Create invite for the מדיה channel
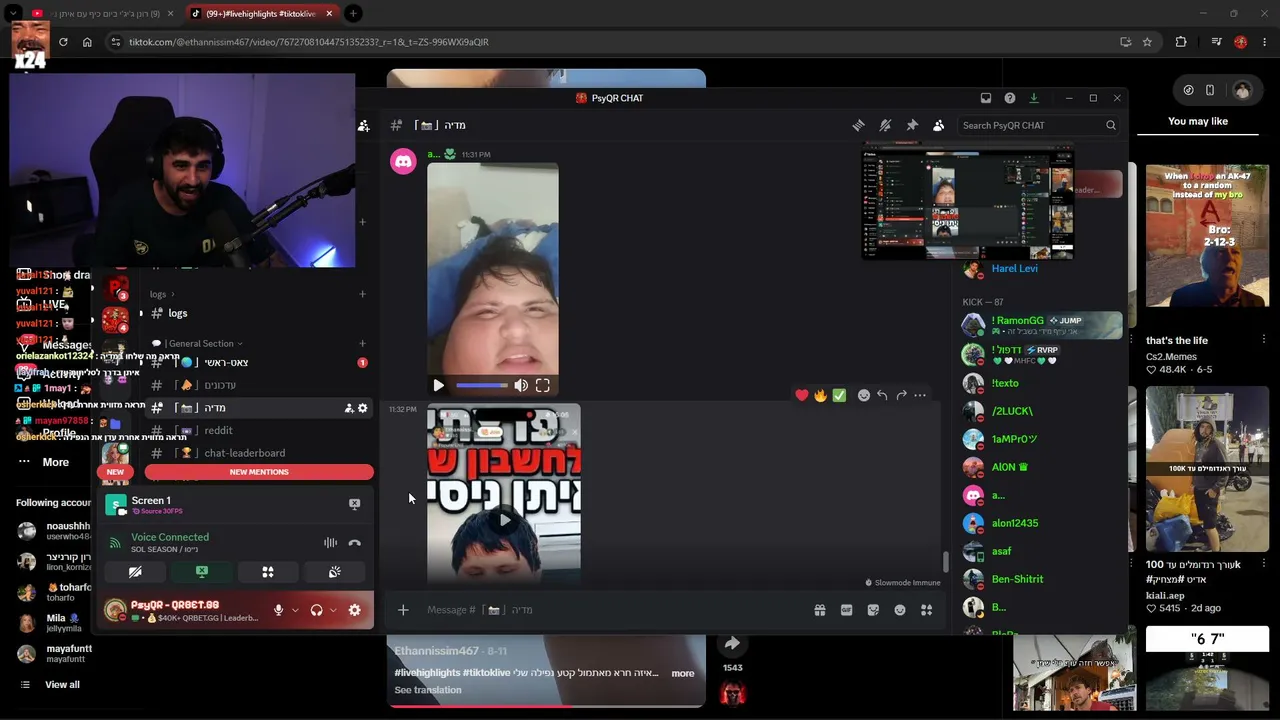1280x720 pixels. click(x=349, y=408)
